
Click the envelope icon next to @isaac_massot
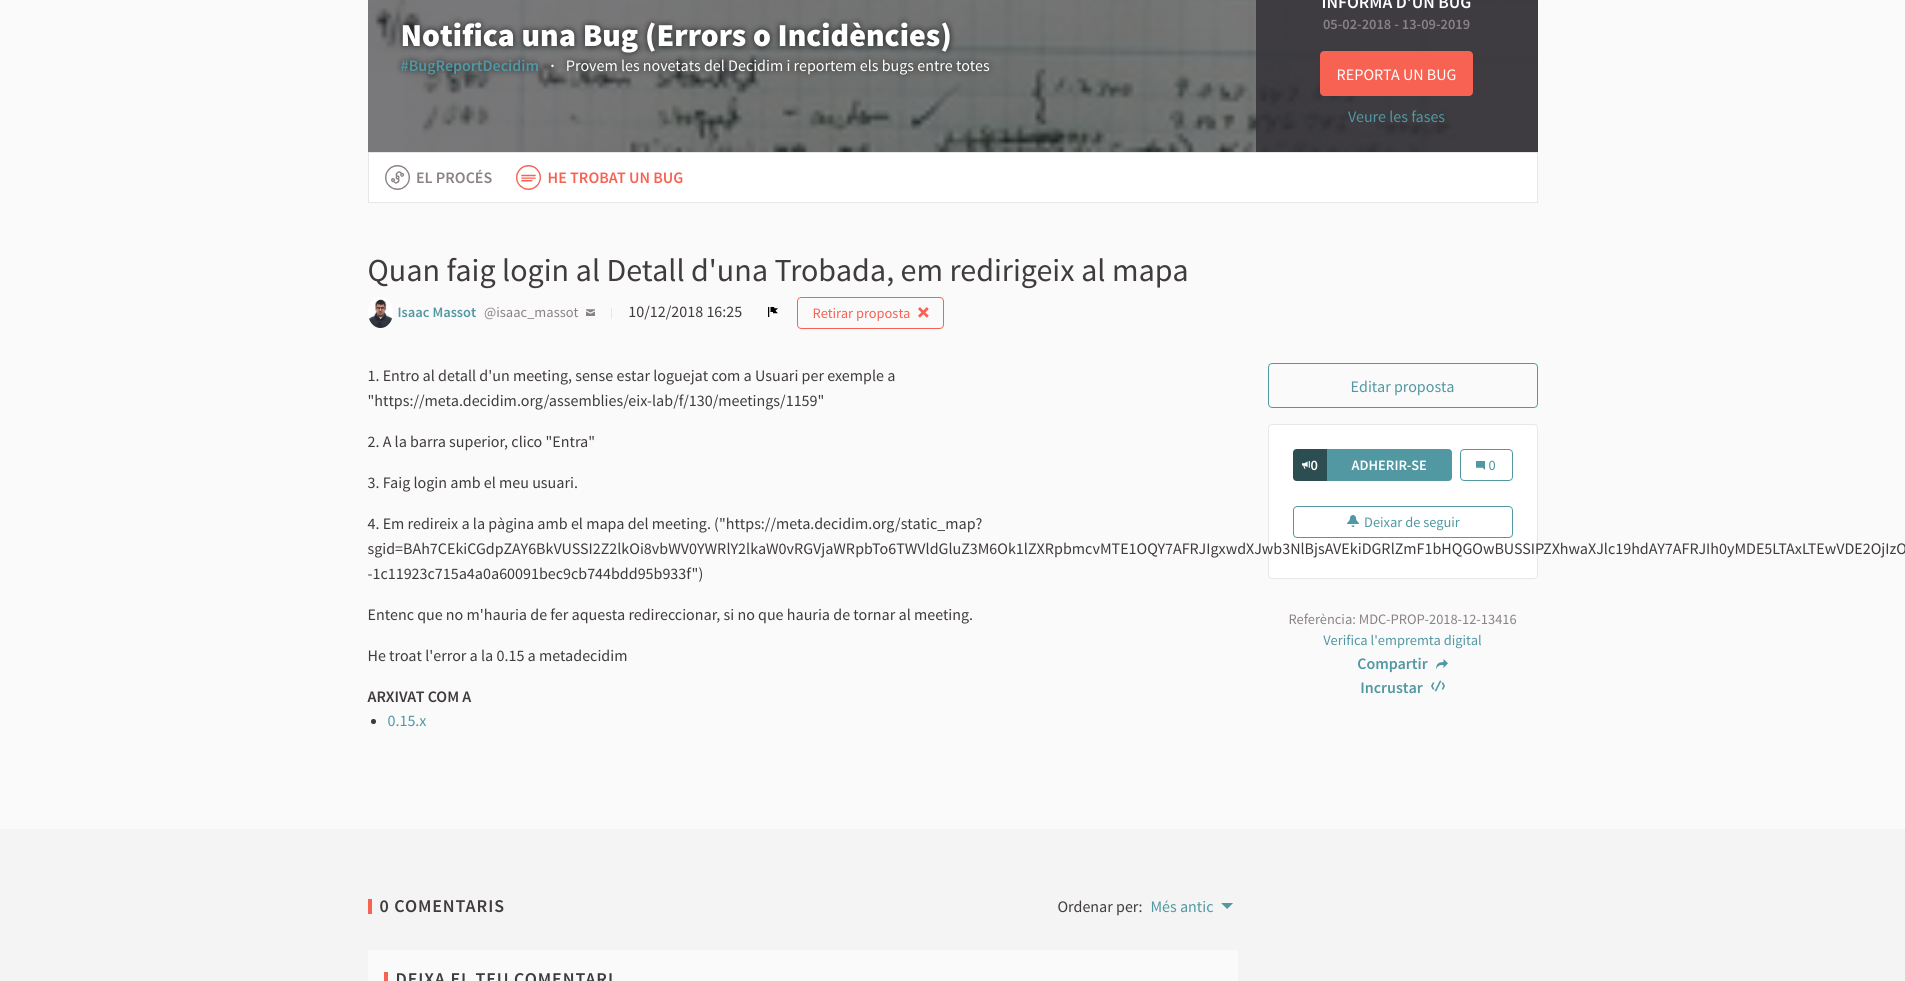pyautogui.click(x=590, y=313)
